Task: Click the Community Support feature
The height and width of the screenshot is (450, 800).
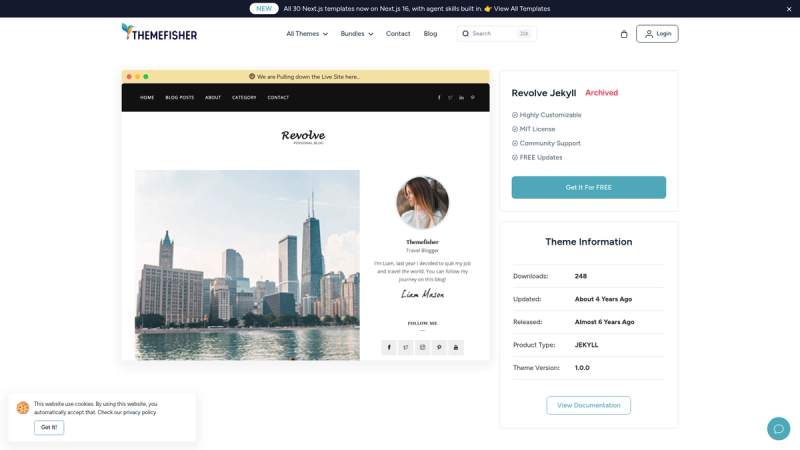Action: pos(546,143)
